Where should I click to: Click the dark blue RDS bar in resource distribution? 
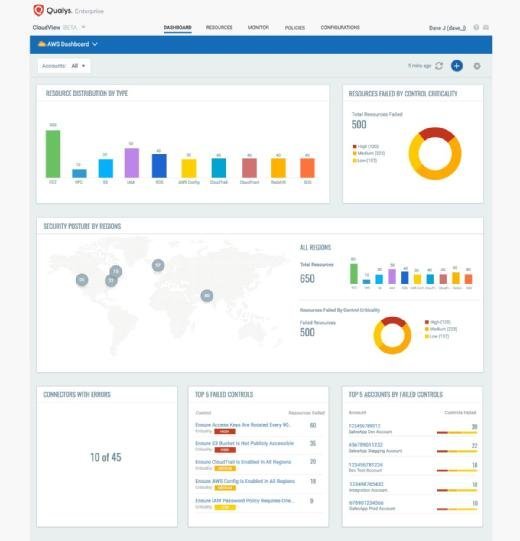[159, 166]
